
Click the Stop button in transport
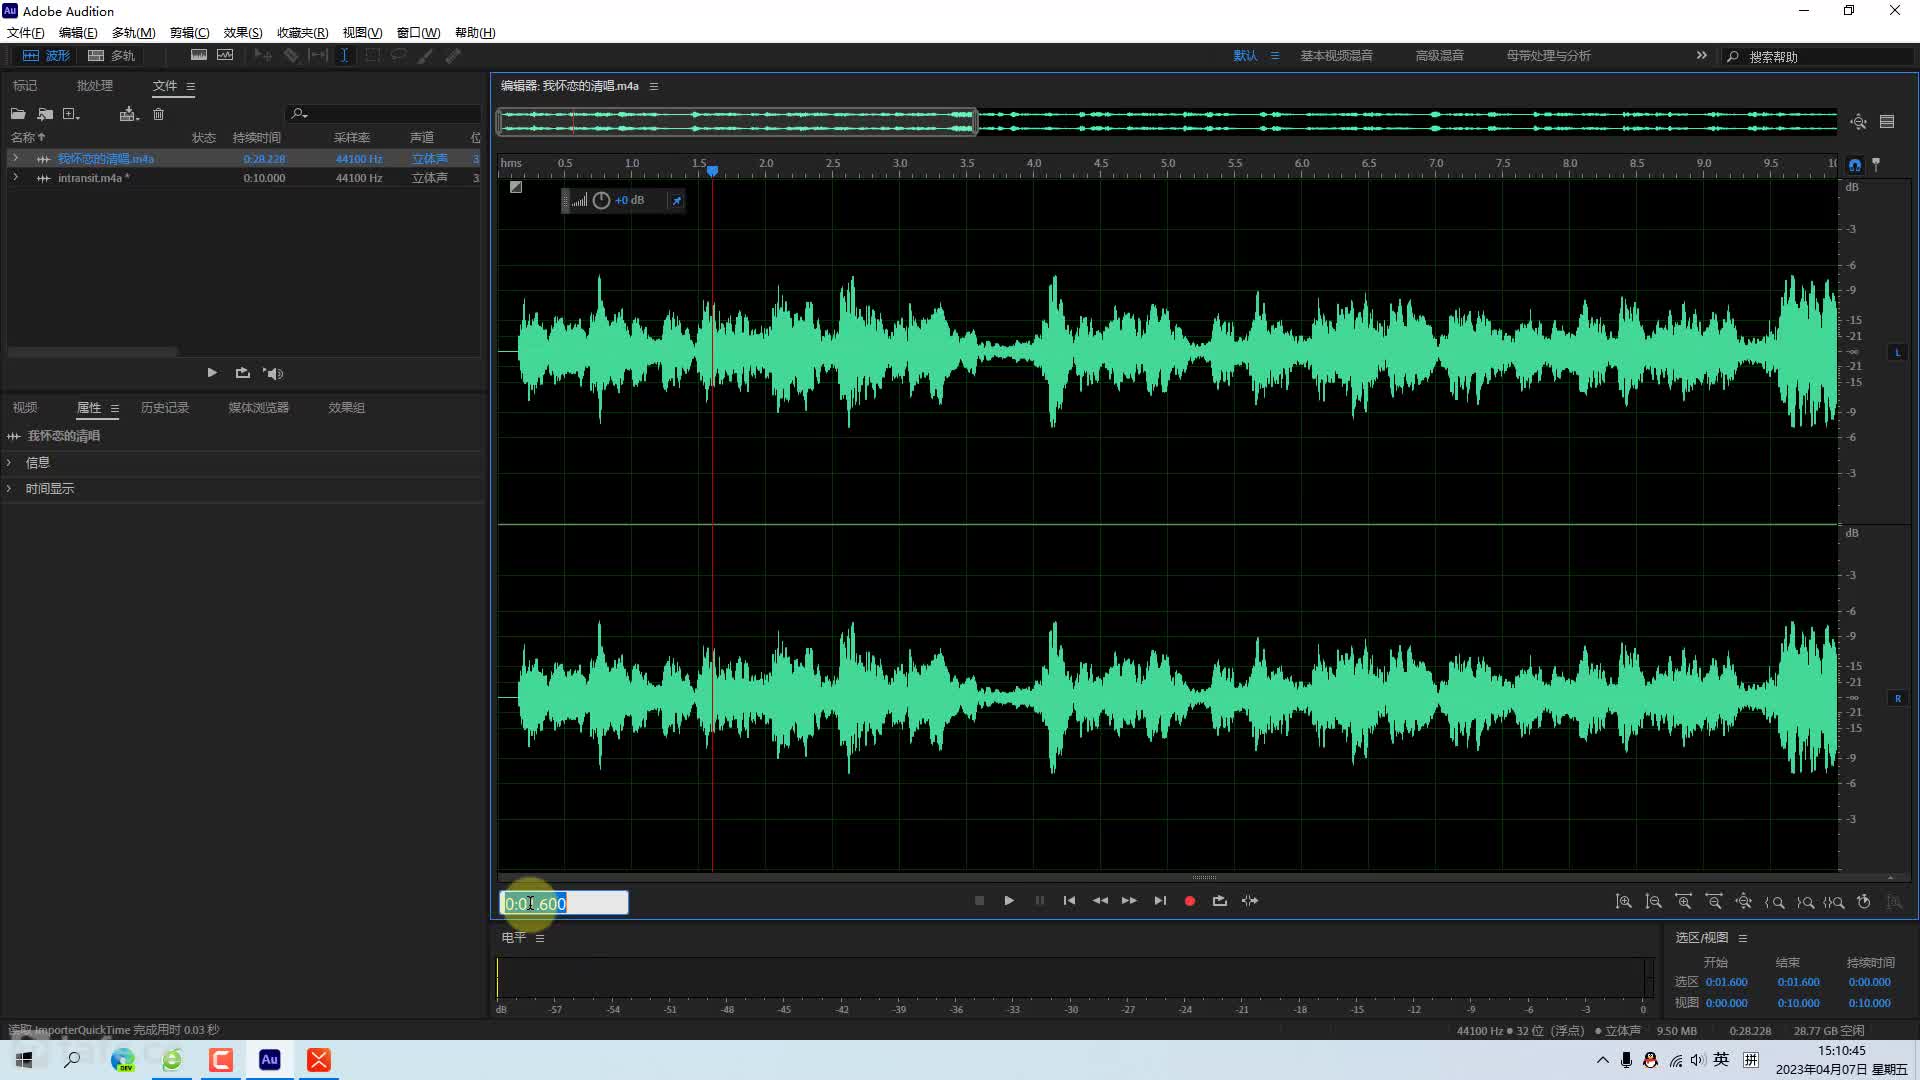click(x=979, y=901)
